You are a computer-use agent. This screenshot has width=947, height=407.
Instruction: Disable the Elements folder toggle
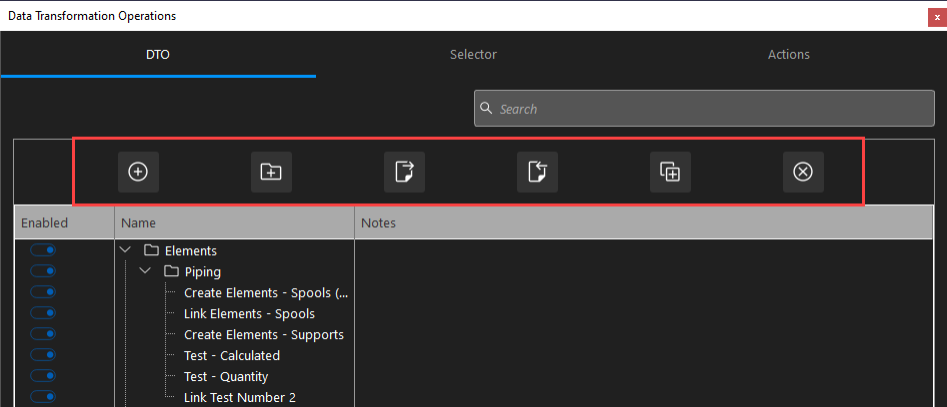click(43, 250)
